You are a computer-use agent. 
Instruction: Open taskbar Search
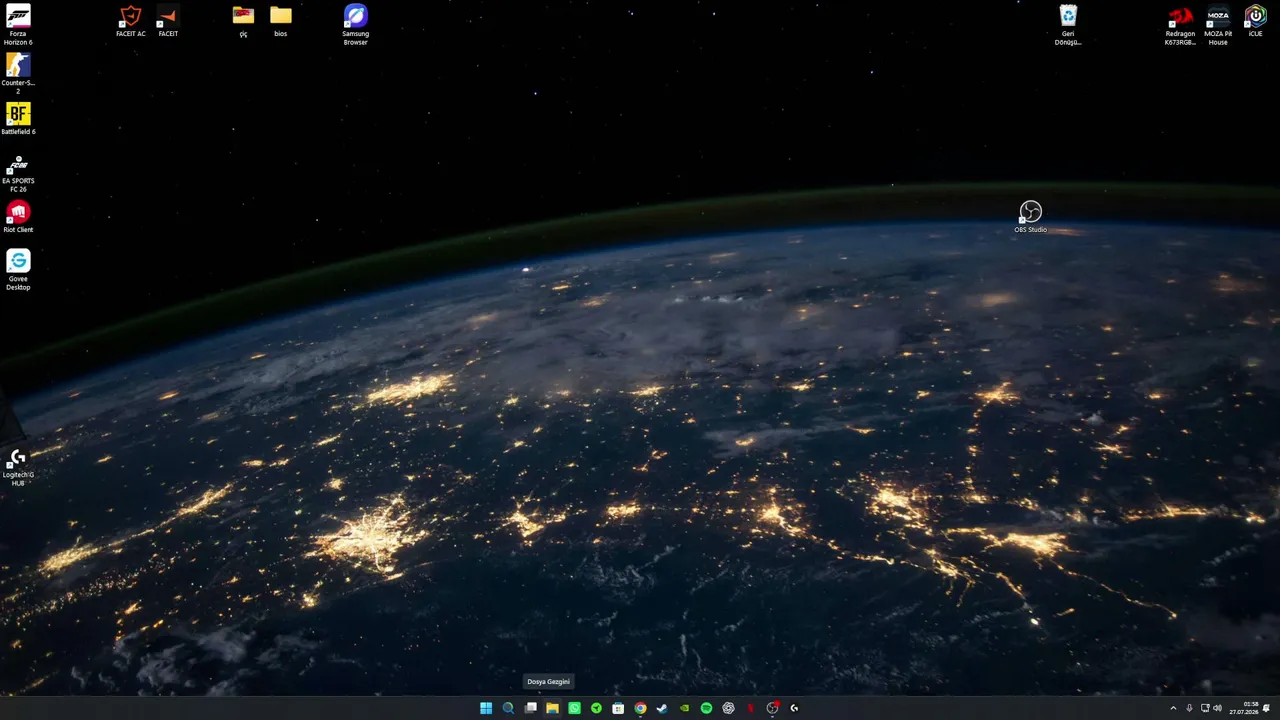pos(508,708)
